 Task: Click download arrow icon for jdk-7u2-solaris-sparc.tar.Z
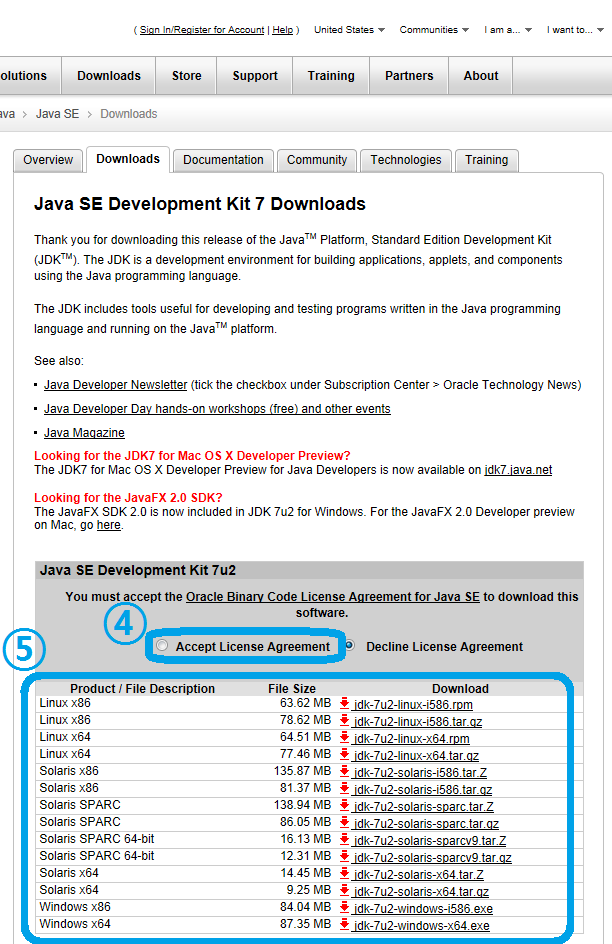pos(344,805)
